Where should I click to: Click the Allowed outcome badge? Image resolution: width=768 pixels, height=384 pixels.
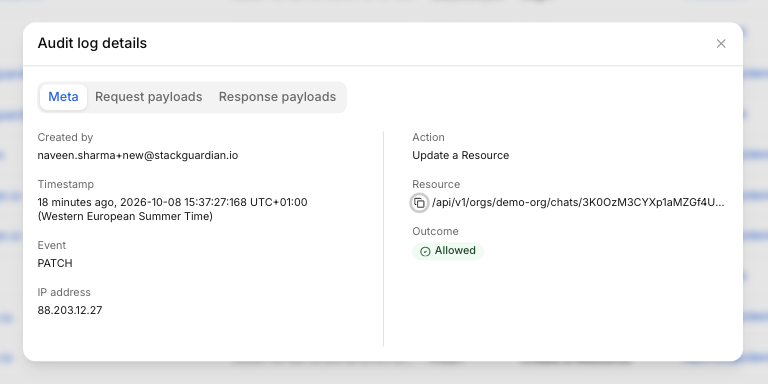[x=448, y=251]
